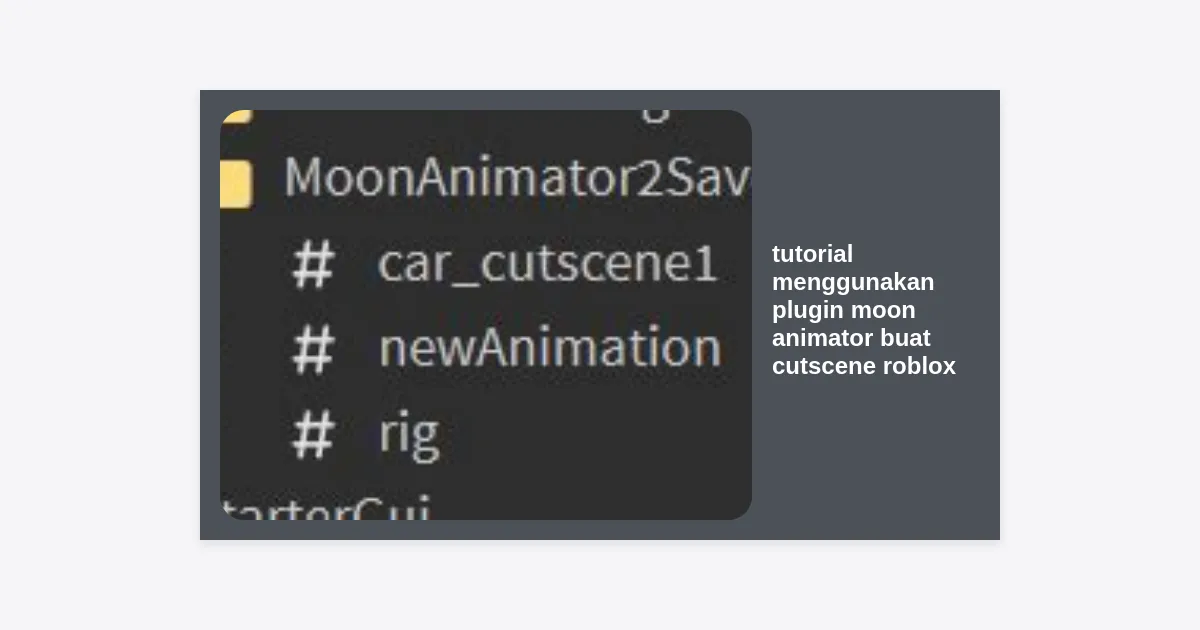1200x630 pixels.
Task: Select the MoonAnimator2Sav folder label
Action: 516,178
